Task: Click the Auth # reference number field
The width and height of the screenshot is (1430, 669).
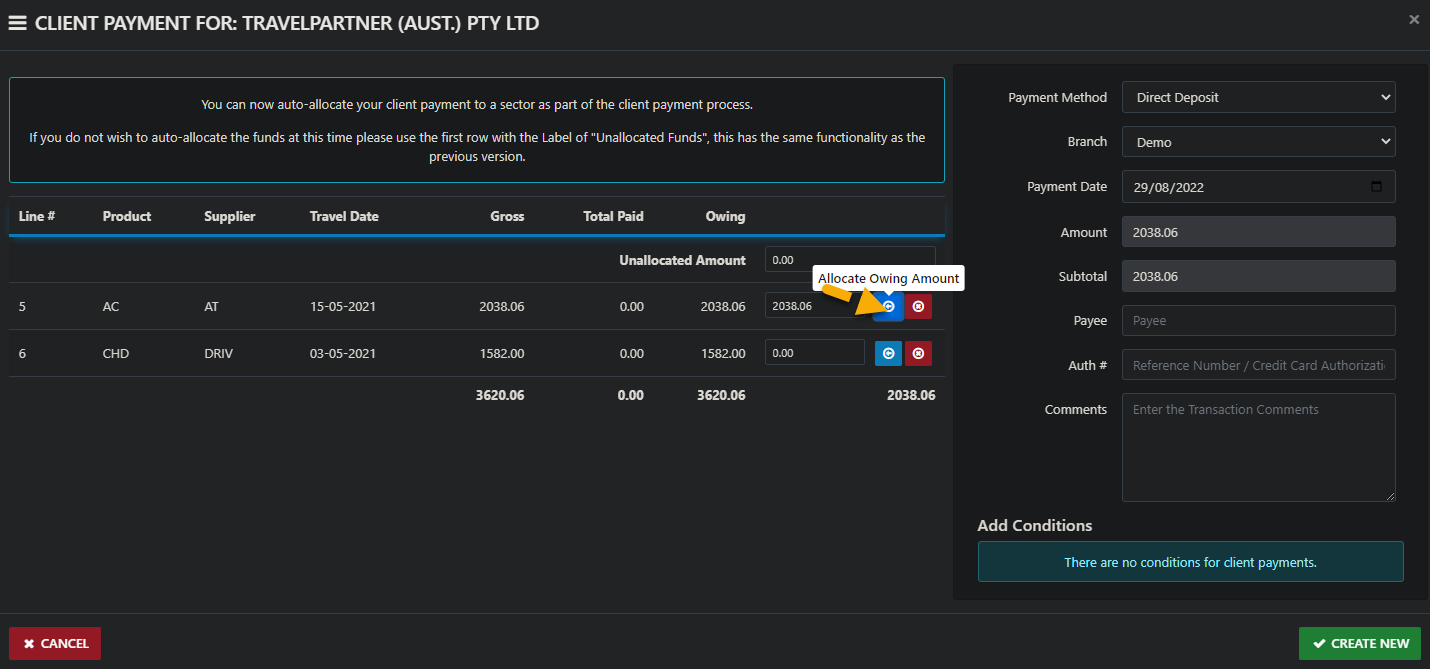Action: 1258,365
